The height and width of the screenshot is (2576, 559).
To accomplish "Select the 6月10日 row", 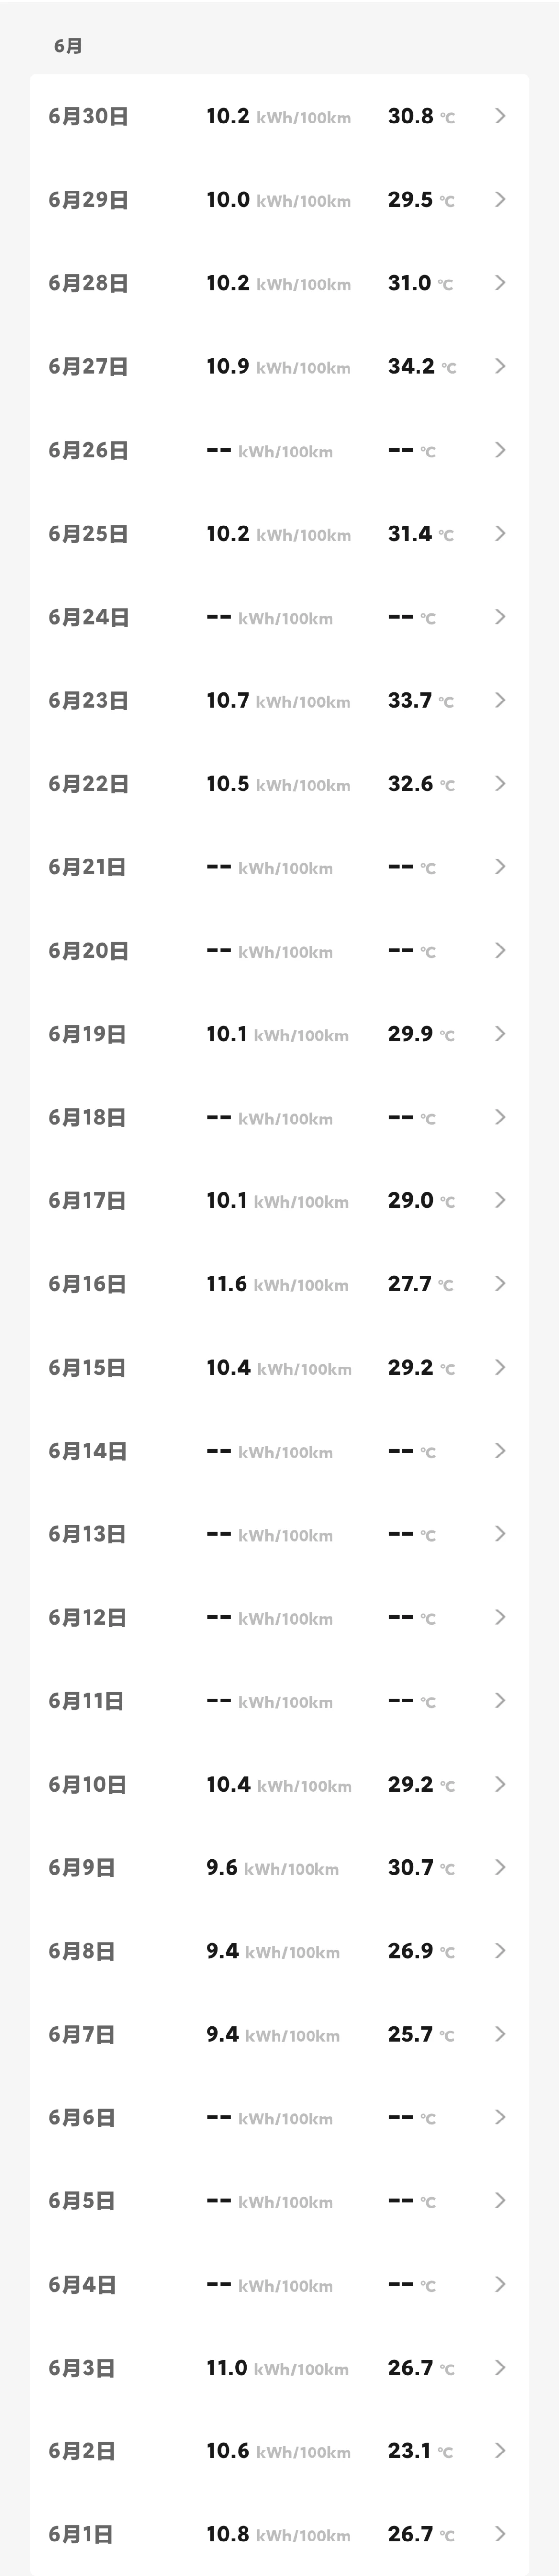I will (x=279, y=1784).
